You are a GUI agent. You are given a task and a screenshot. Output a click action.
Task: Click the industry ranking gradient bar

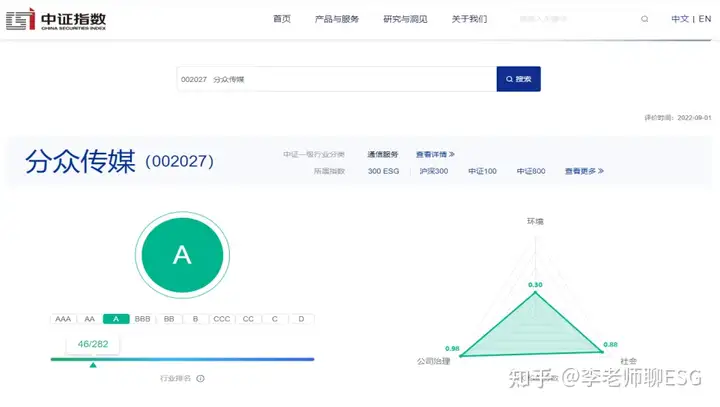[x=182, y=359]
